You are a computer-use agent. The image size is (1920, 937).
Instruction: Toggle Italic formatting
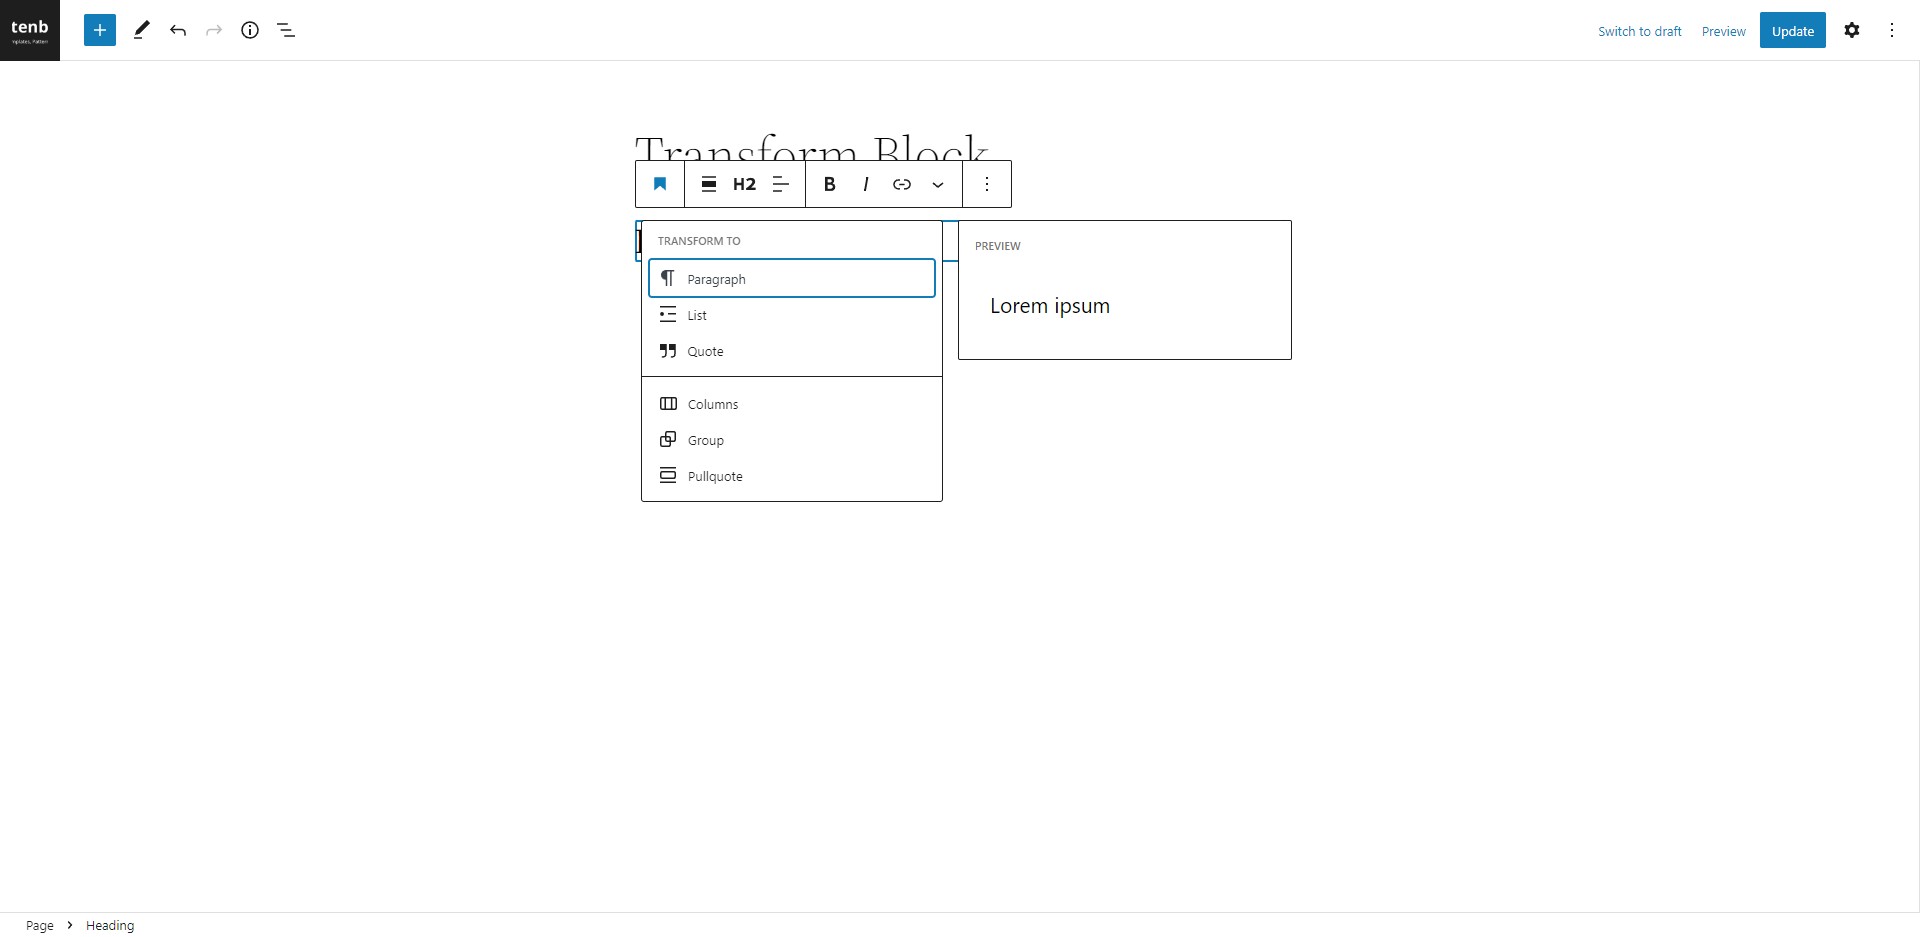[x=865, y=184]
